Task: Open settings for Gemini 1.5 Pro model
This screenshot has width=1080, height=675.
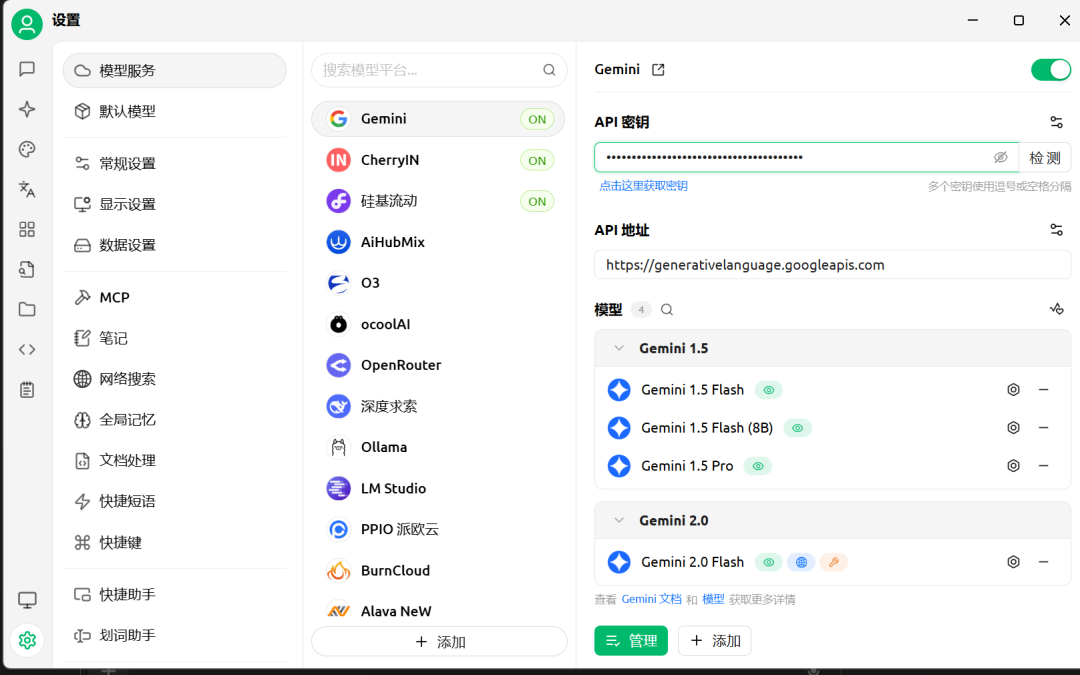Action: 1013,466
